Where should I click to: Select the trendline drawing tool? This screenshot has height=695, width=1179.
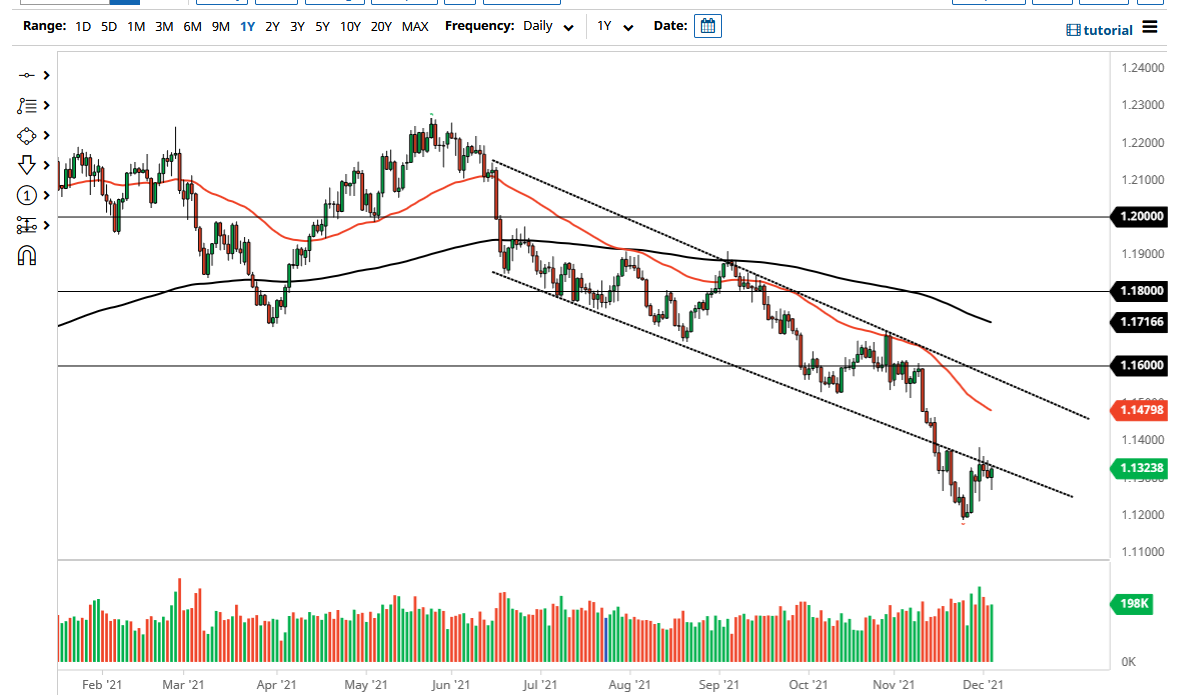(x=26, y=75)
